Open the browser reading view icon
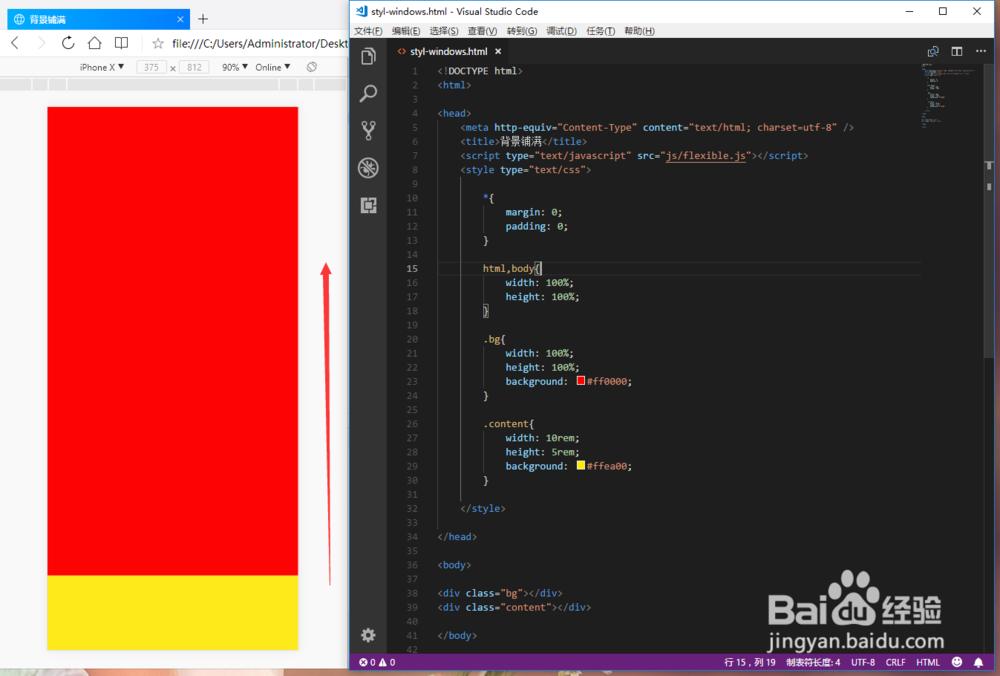Screen dimensions: 1000x676 coord(121,43)
